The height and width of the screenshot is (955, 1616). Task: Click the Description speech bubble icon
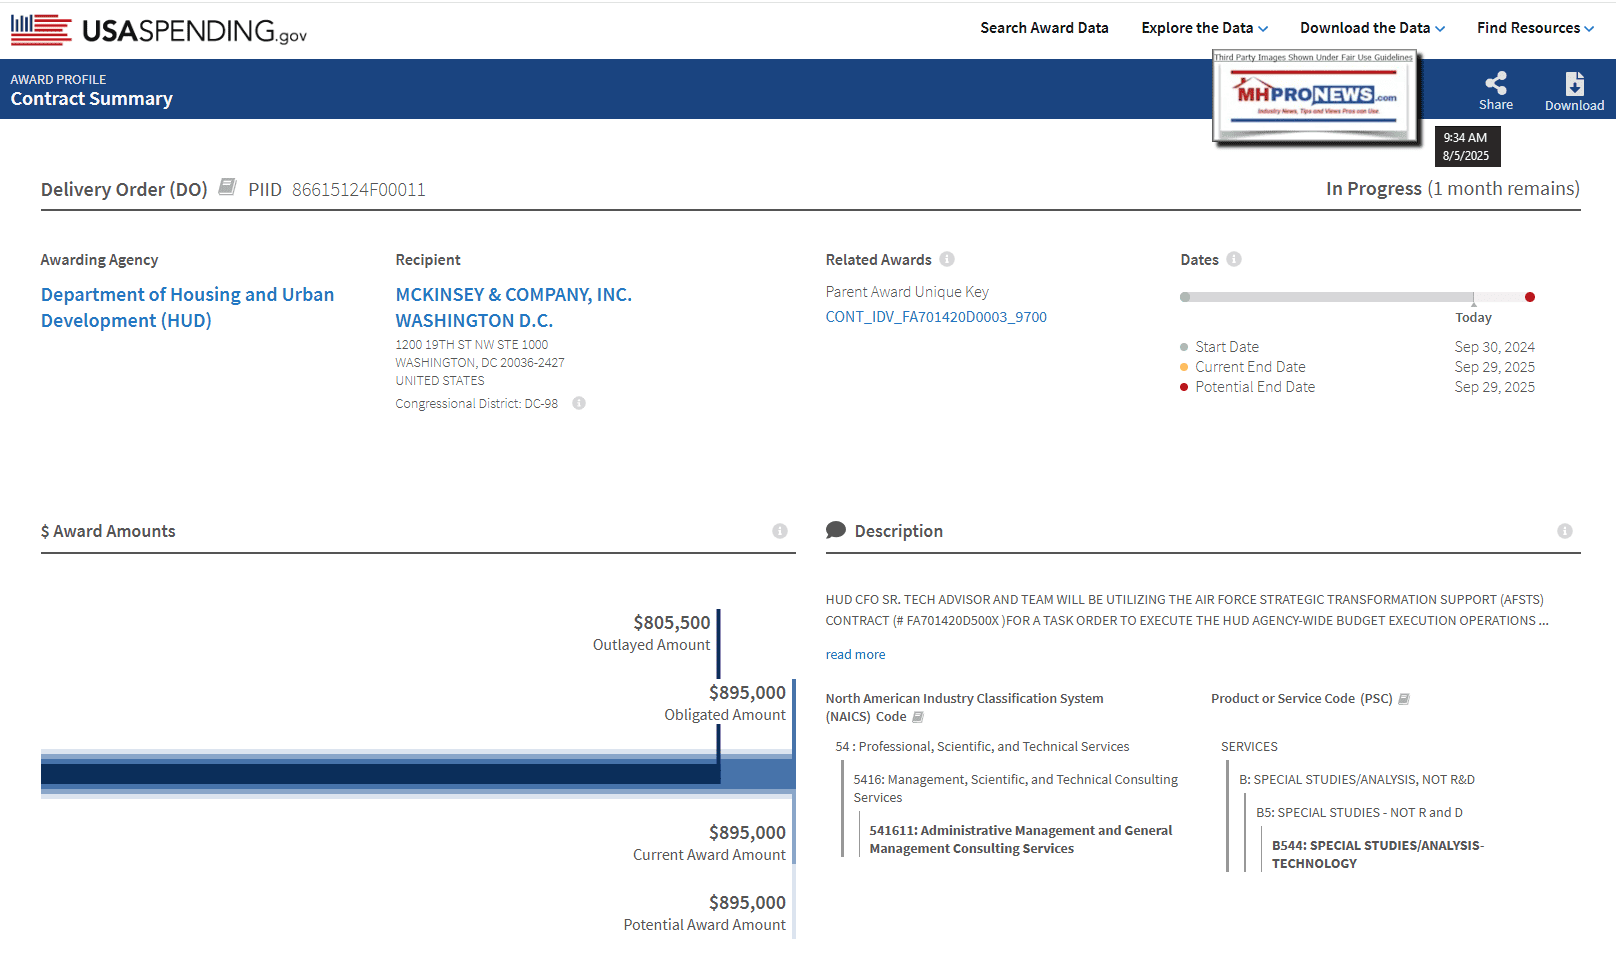836,530
